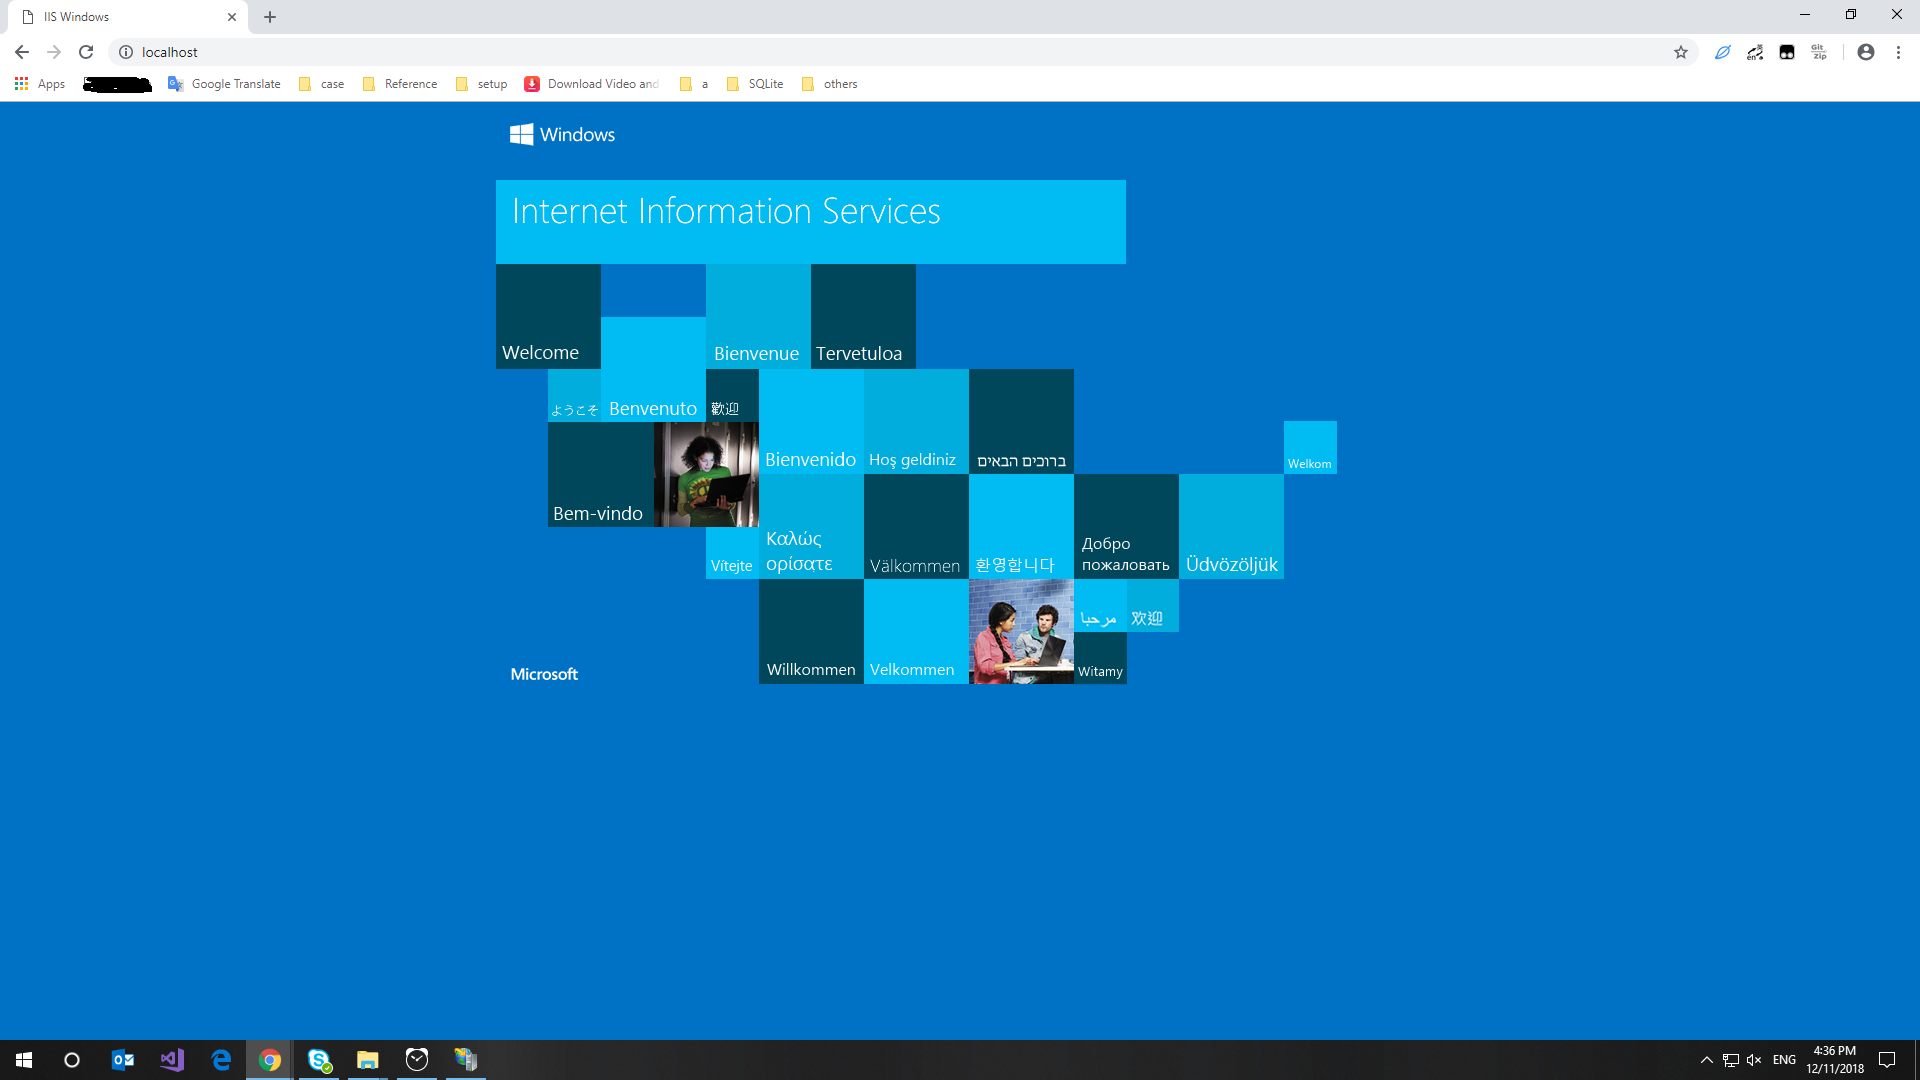Open Cortana search circle on taskbar
1920x1080 pixels.
(x=72, y=1060)
